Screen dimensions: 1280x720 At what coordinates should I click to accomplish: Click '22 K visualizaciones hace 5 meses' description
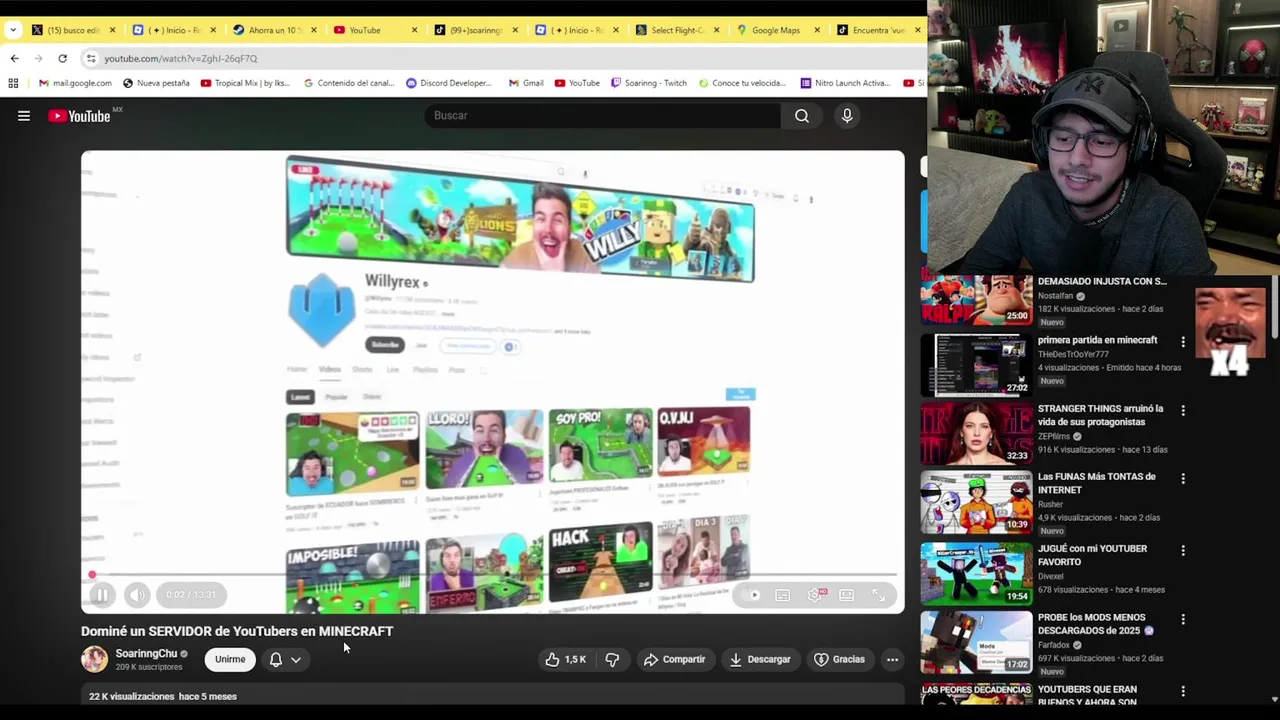click(x=163, y=696)
